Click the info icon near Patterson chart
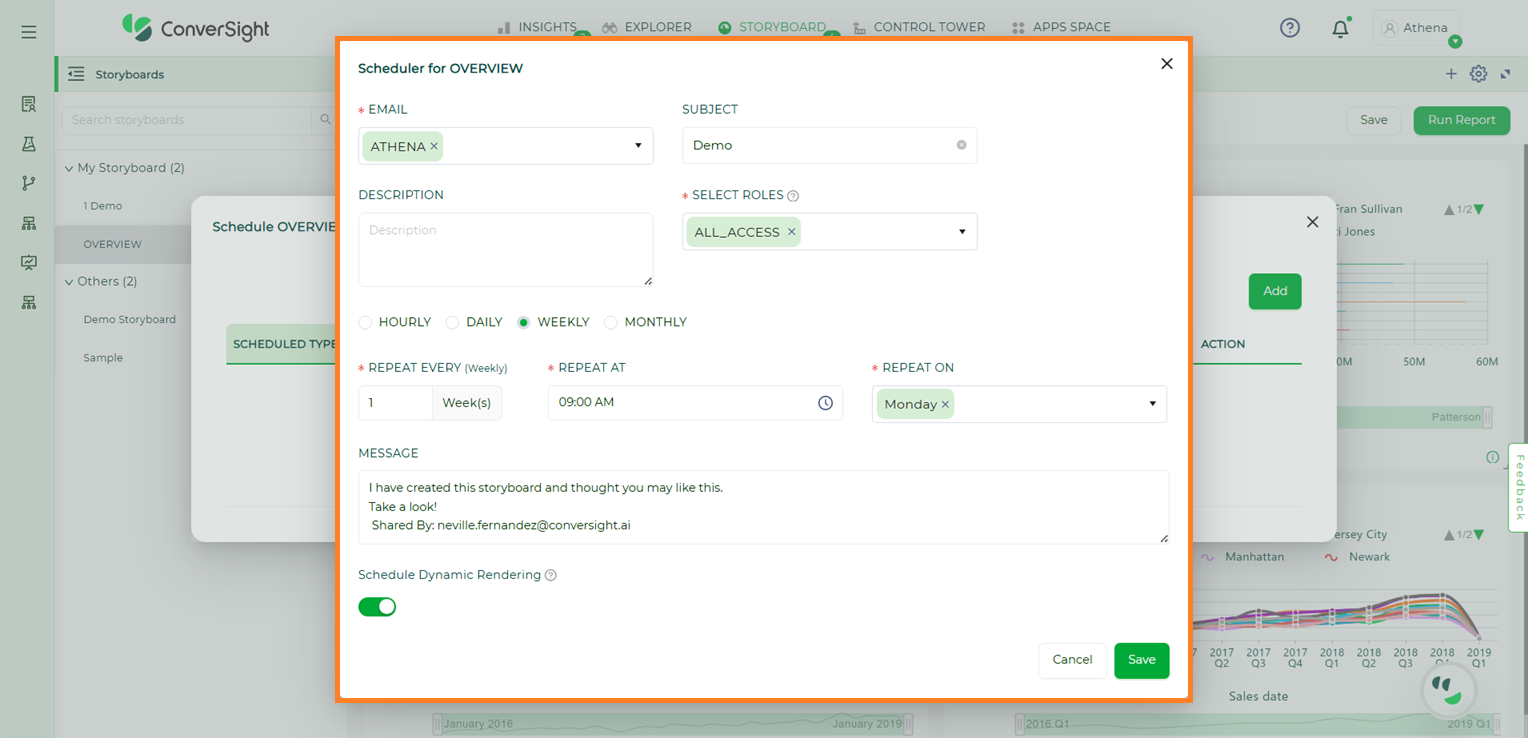Screen dimensions: 1528x738 tap(1493, 457)
